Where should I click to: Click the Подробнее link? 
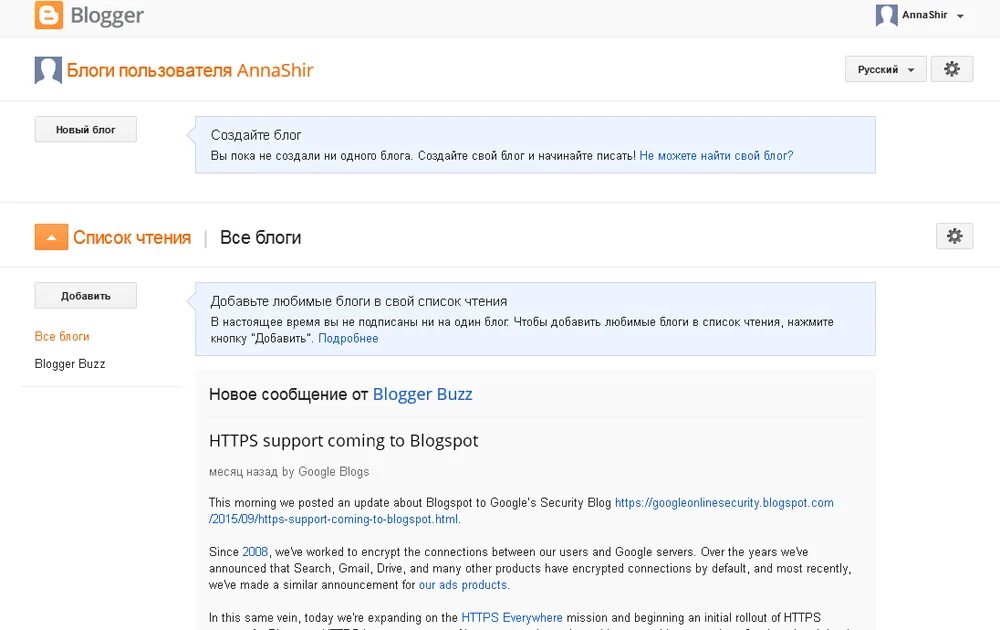coord(348,339)
